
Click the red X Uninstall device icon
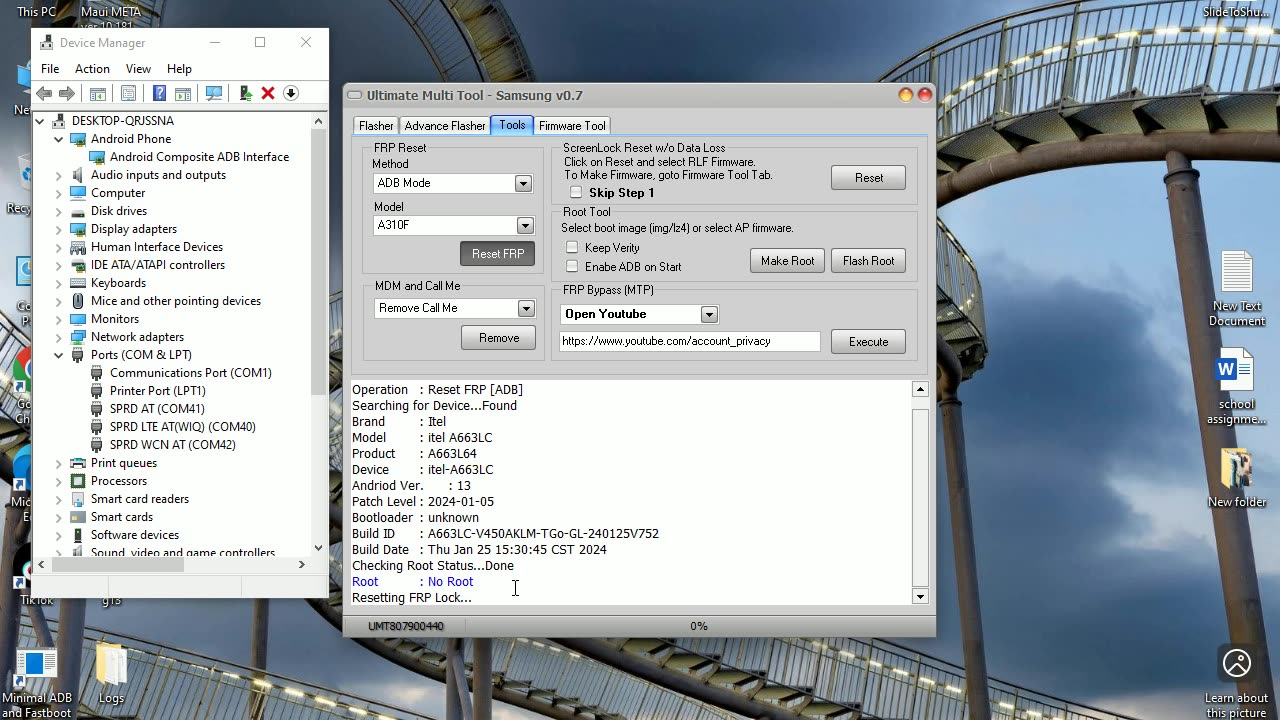click(x=268, y=93)
